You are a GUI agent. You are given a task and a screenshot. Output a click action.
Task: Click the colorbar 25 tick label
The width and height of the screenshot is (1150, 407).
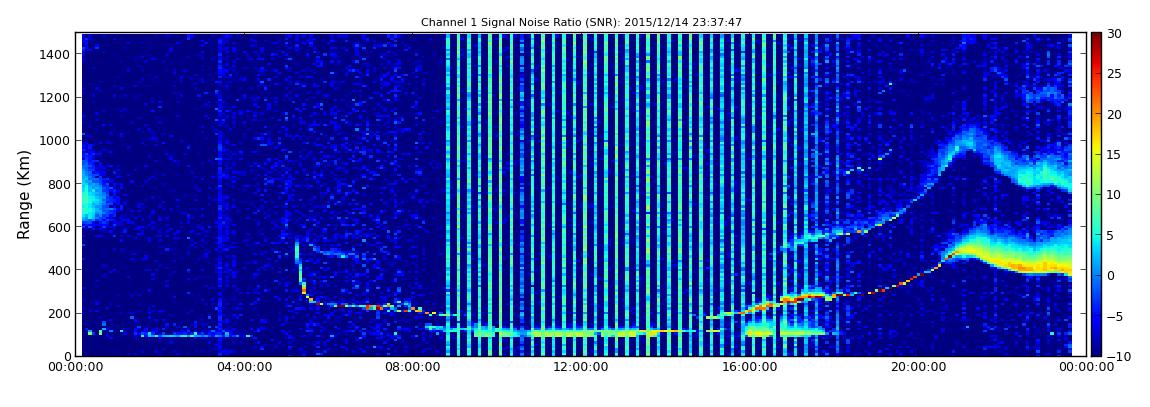(1115, 73)
